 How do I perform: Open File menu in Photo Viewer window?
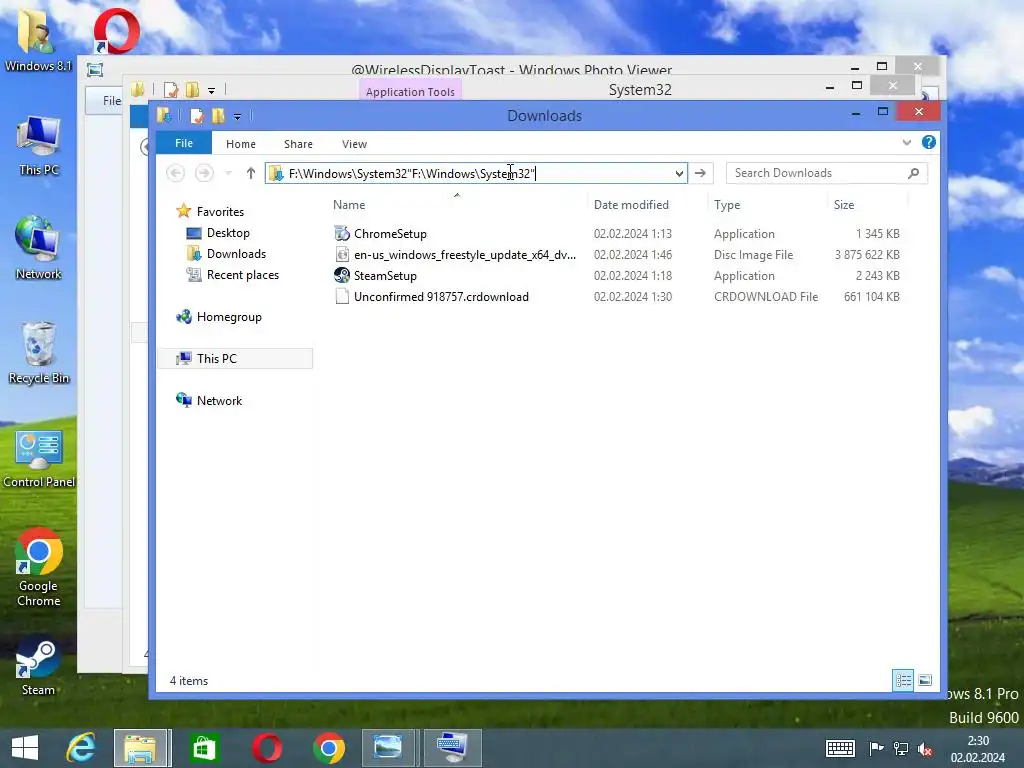tap(111, 101)
